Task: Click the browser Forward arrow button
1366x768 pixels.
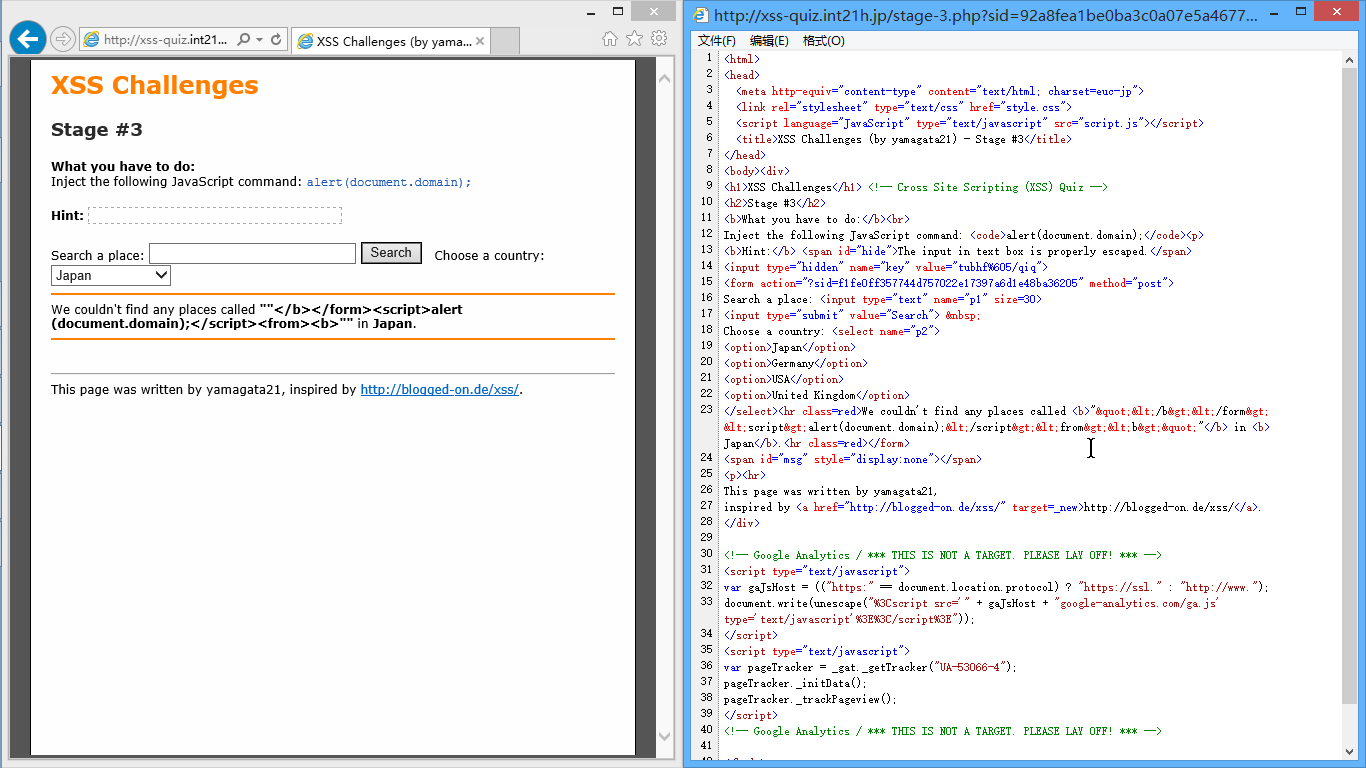Action: click(x=62, y=39)
